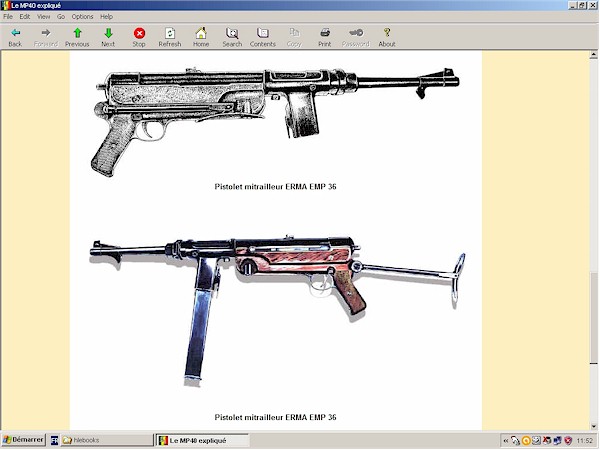Click the window title bar icon
The height and width of the screenshot is (450, 600).
click(5, 5)
